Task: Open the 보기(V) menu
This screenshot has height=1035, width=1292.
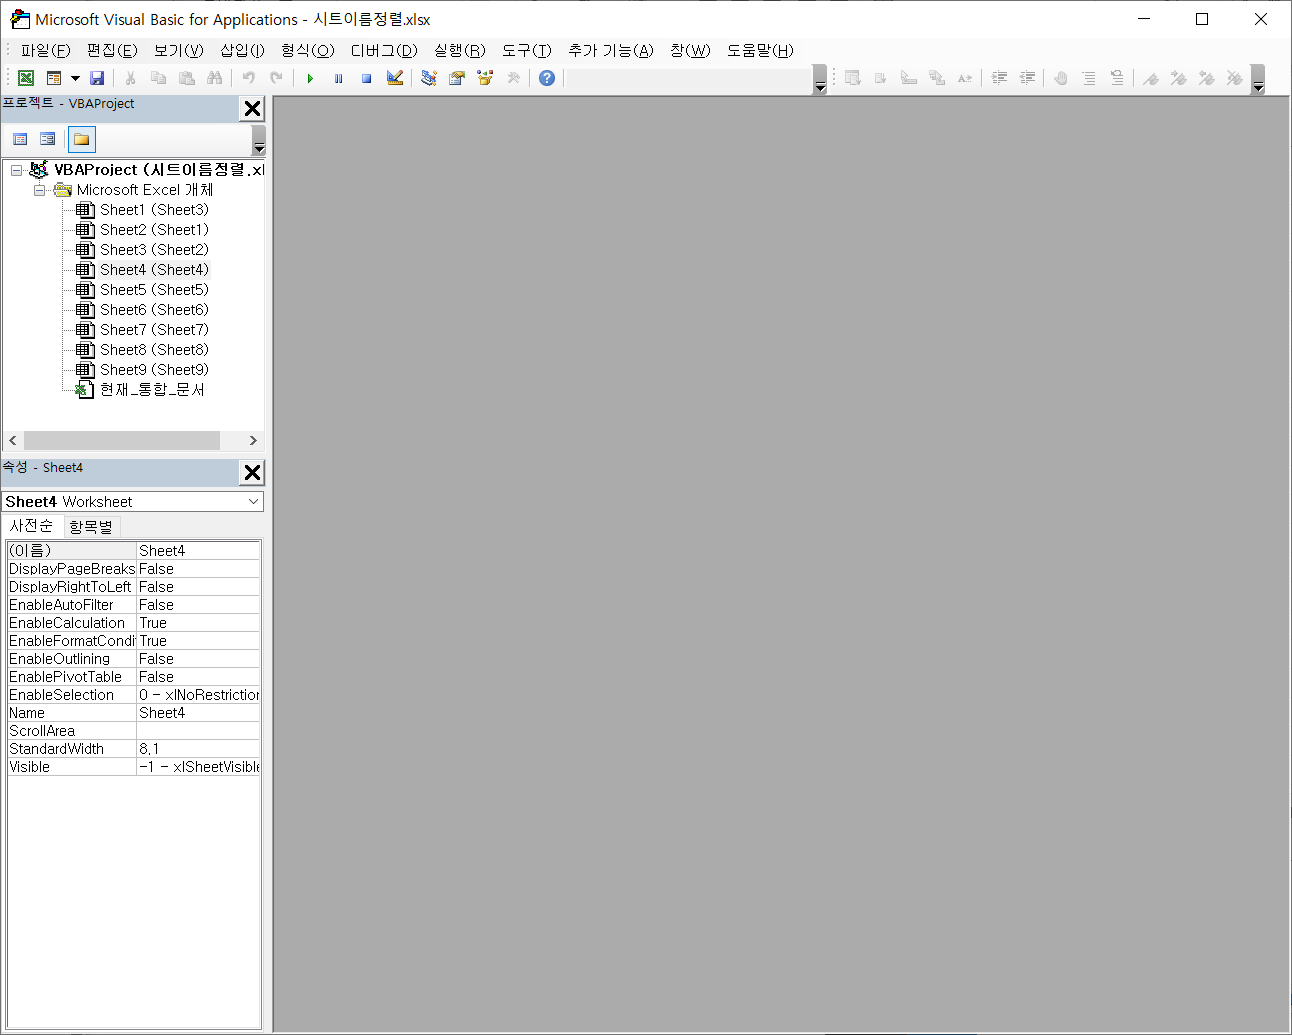Action: 179,50
